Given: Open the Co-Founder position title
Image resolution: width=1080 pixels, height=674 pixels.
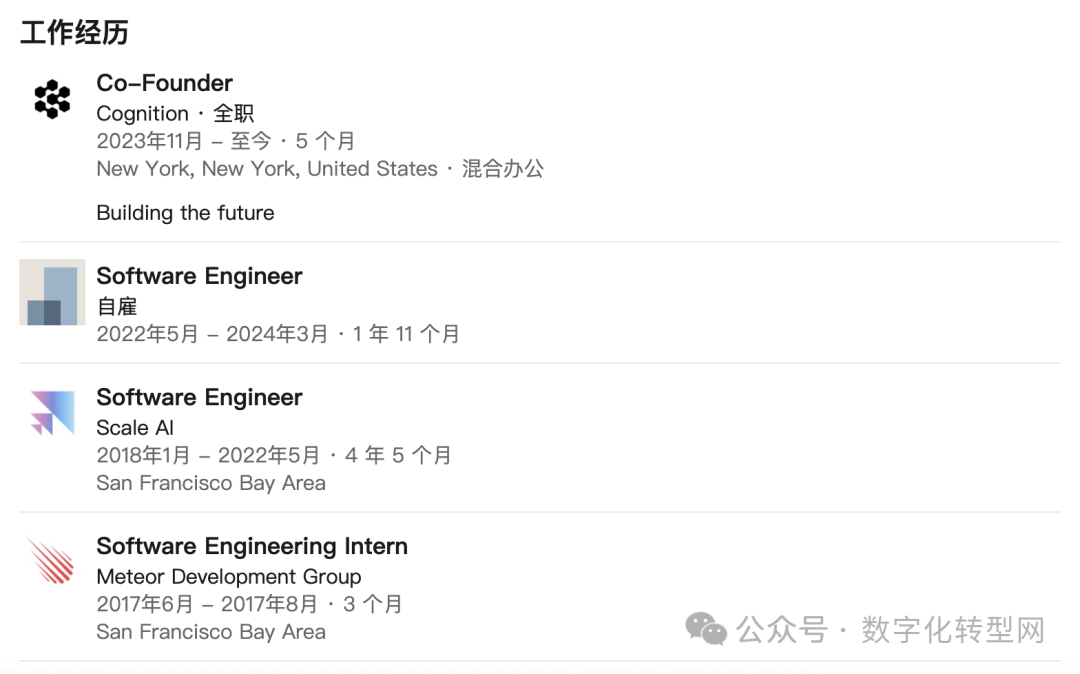Looking at the screenshot, I should click(164, 83).
